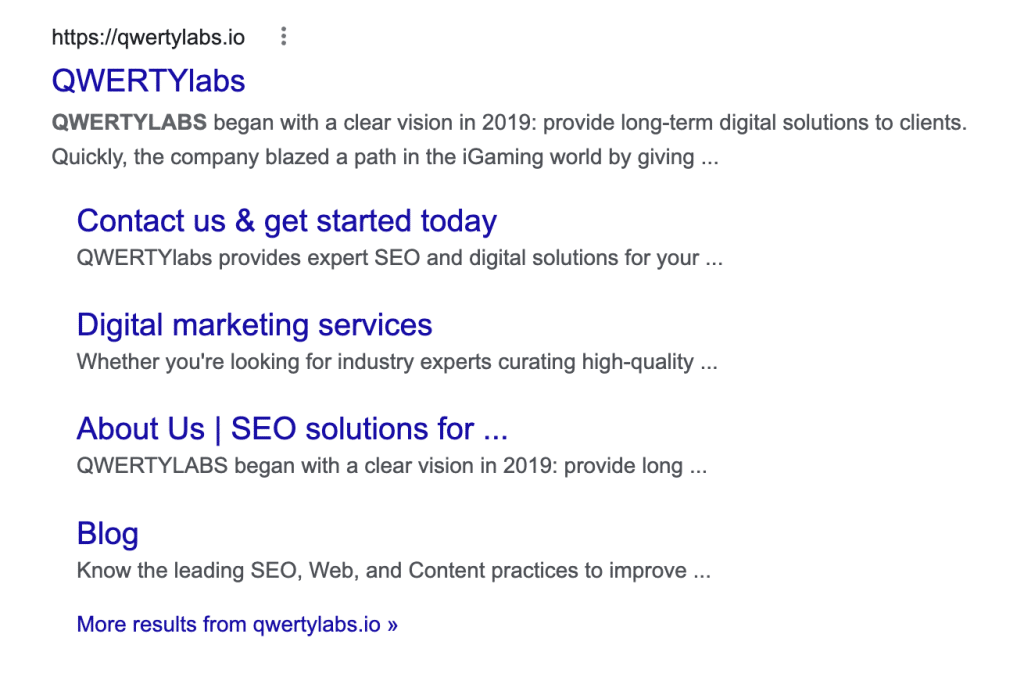
Task: Click the snippet line starting with 'Quickly, the company'
Action: point(384,157)
